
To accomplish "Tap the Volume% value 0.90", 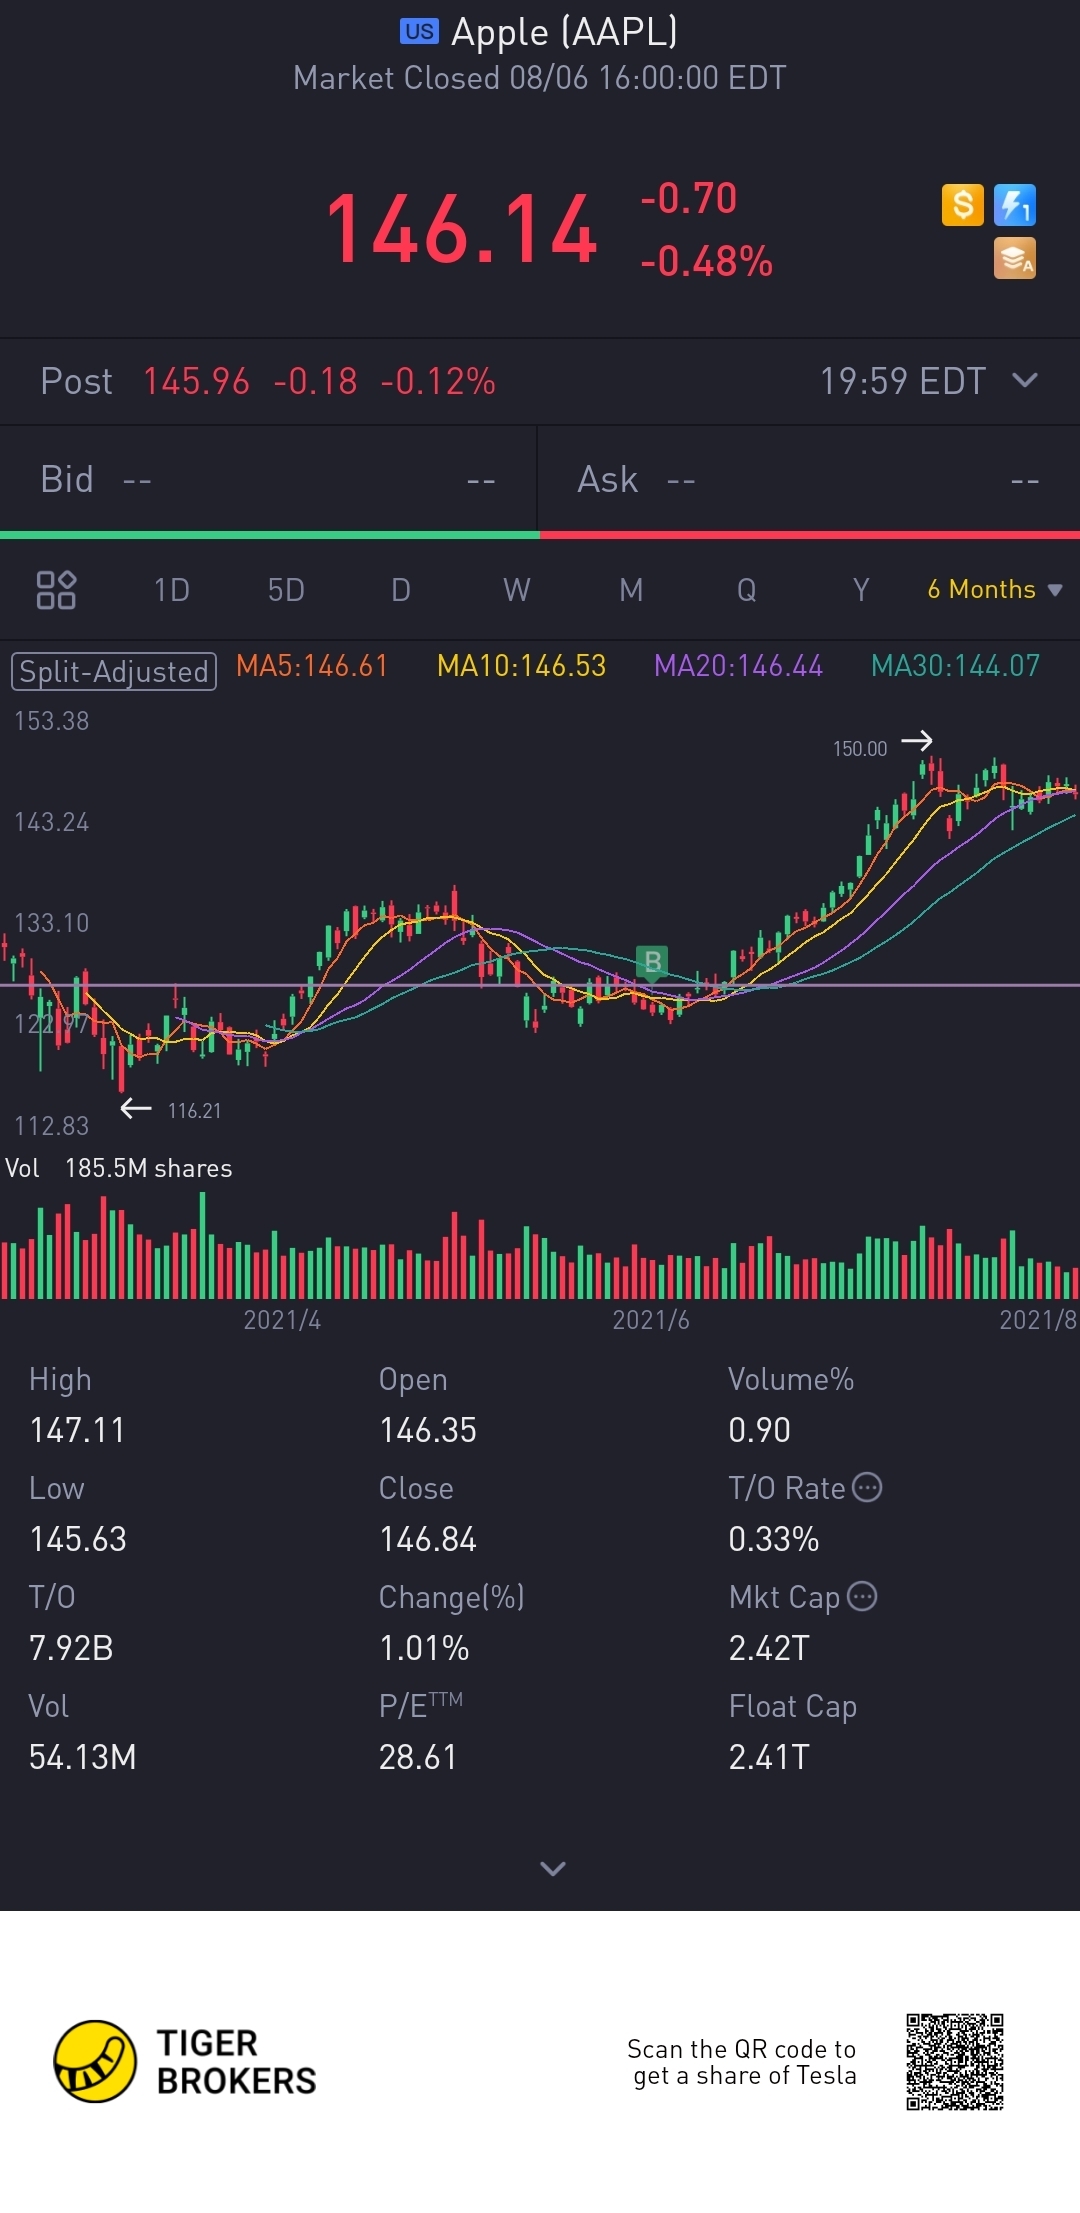I will 759,1430.
